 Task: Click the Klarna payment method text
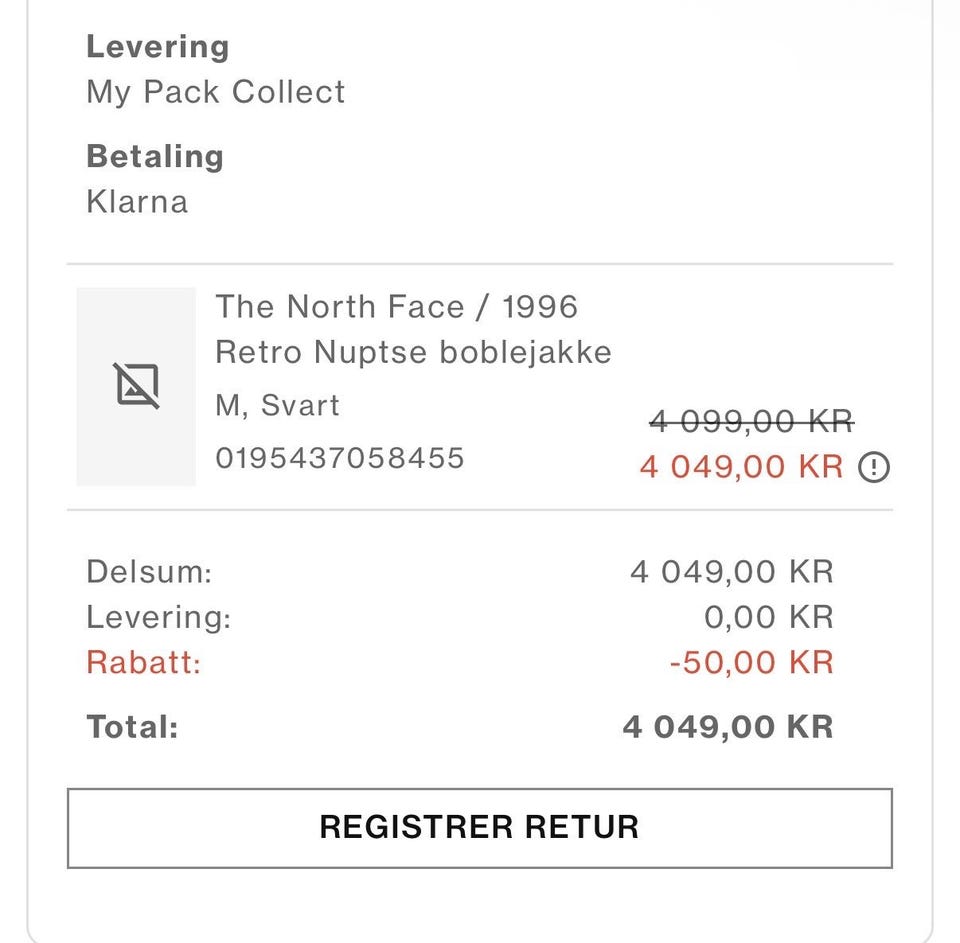click(136, 202)
